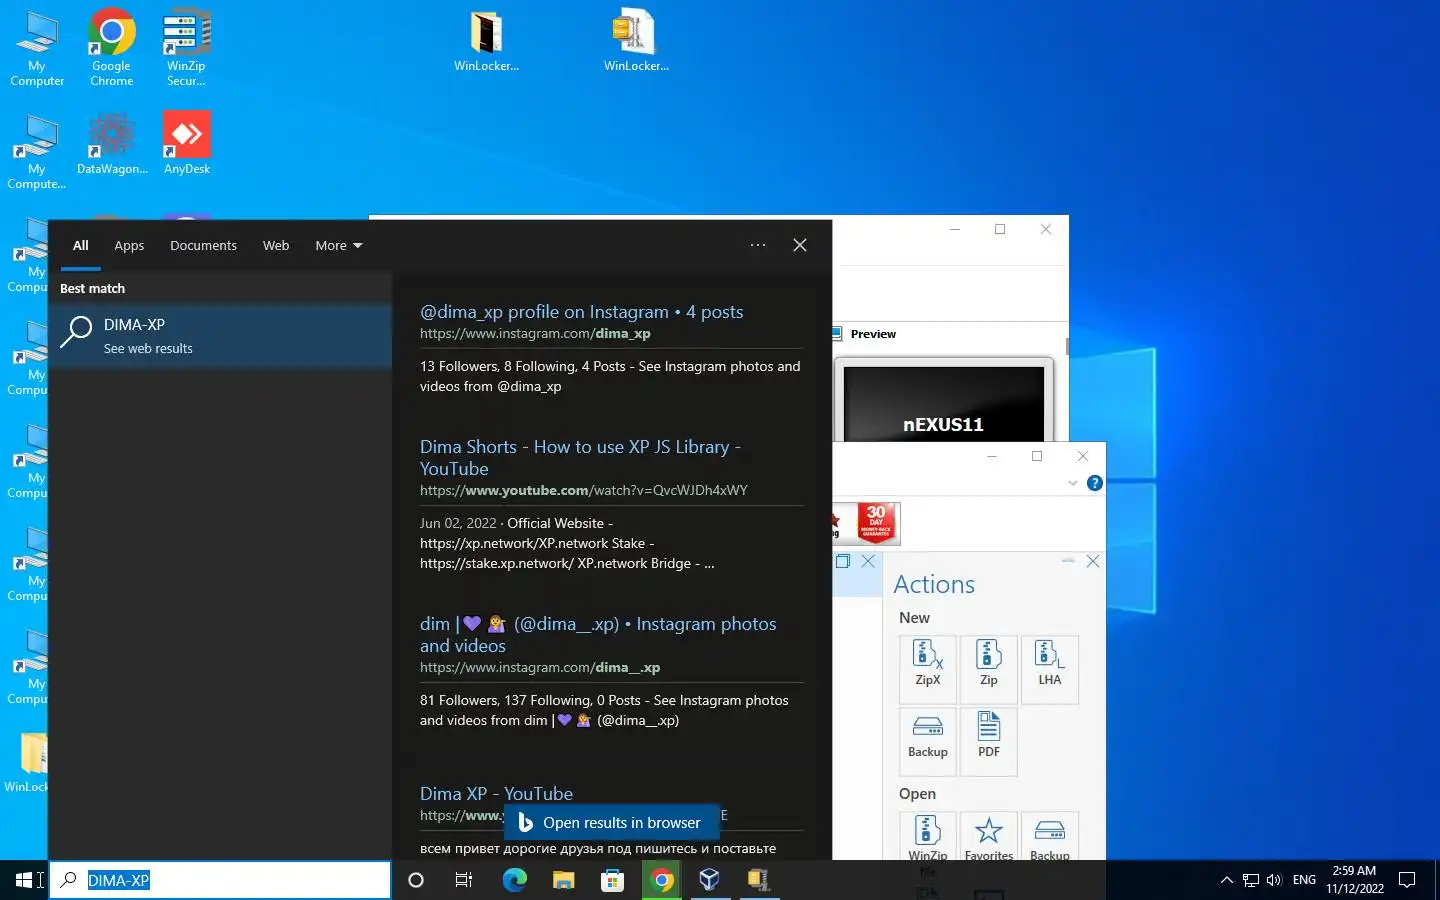Open WinZip File under Open actions

click(928, 837)
